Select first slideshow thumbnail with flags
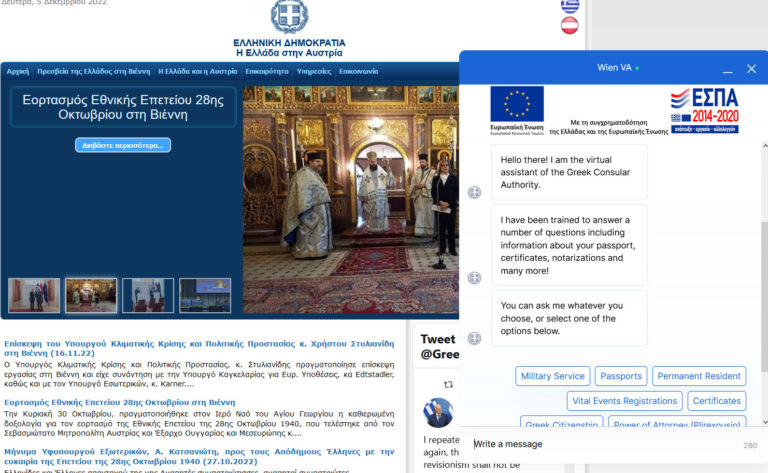 pos(34,295)
